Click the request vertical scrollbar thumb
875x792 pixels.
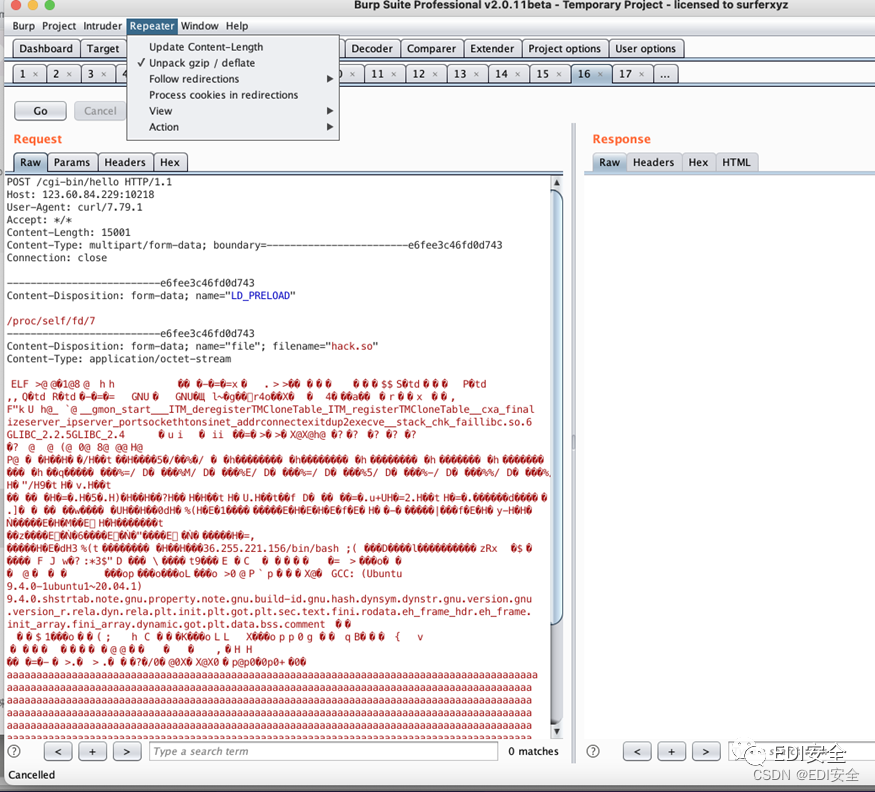[x=556, y=407]
